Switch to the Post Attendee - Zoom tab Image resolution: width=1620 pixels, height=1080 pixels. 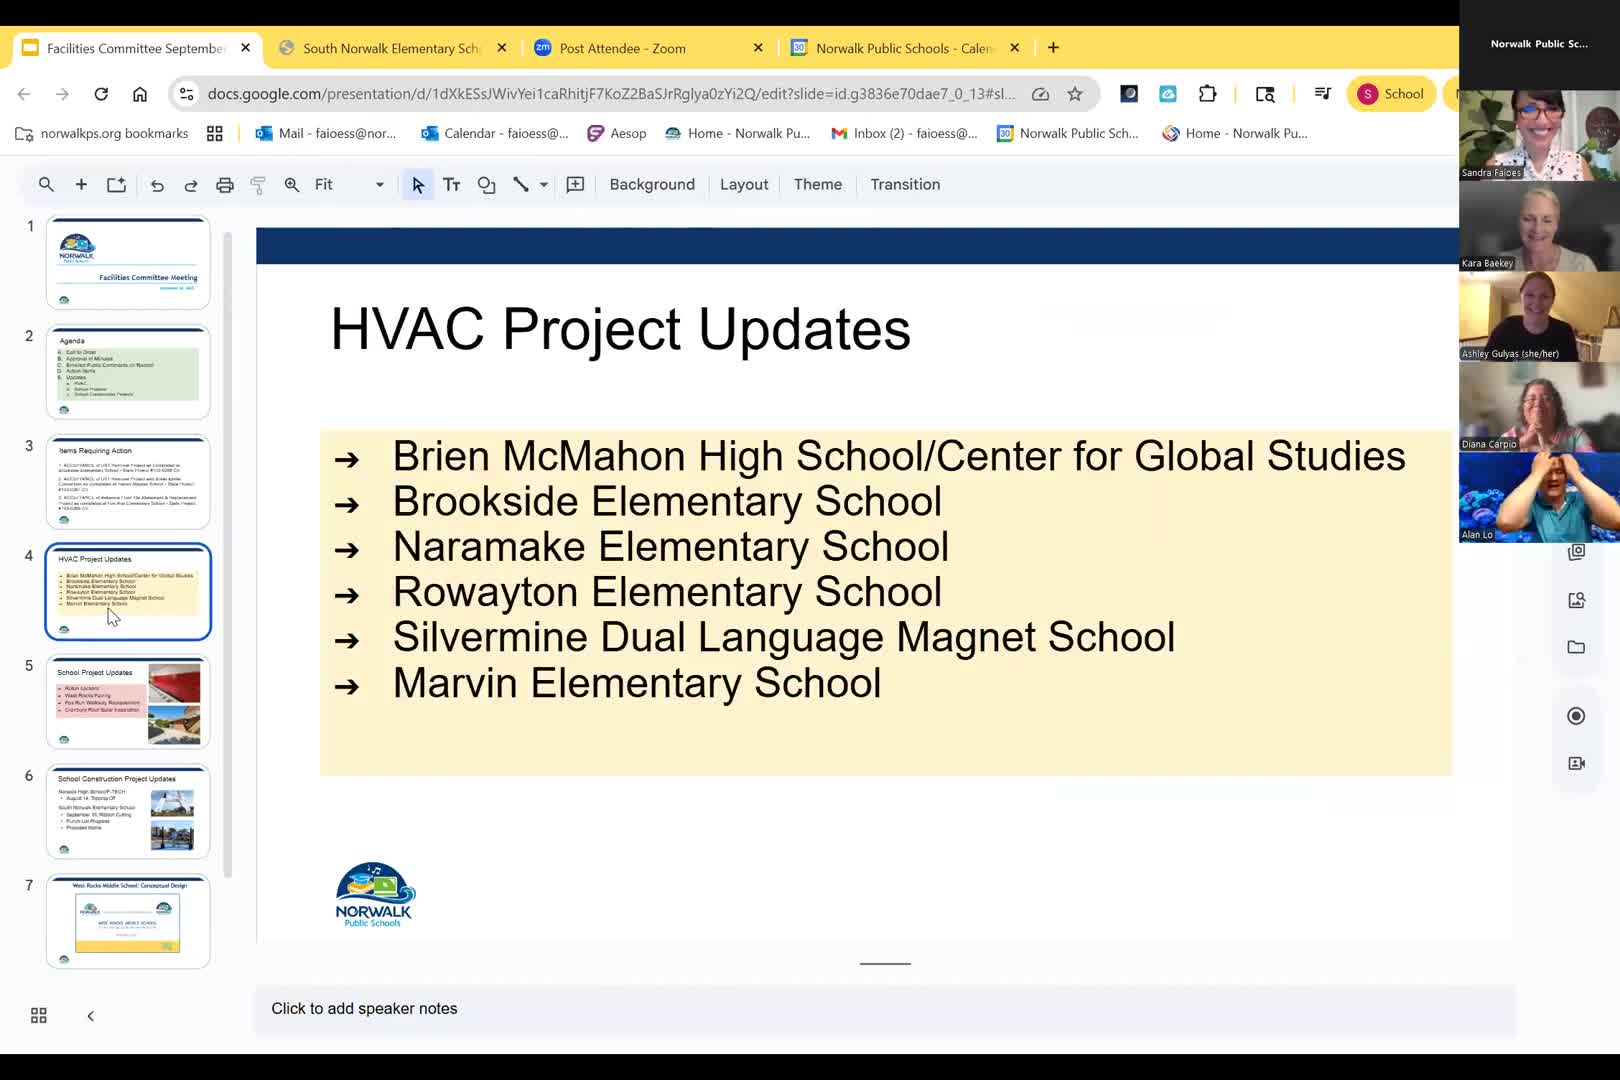pos(622,47)
